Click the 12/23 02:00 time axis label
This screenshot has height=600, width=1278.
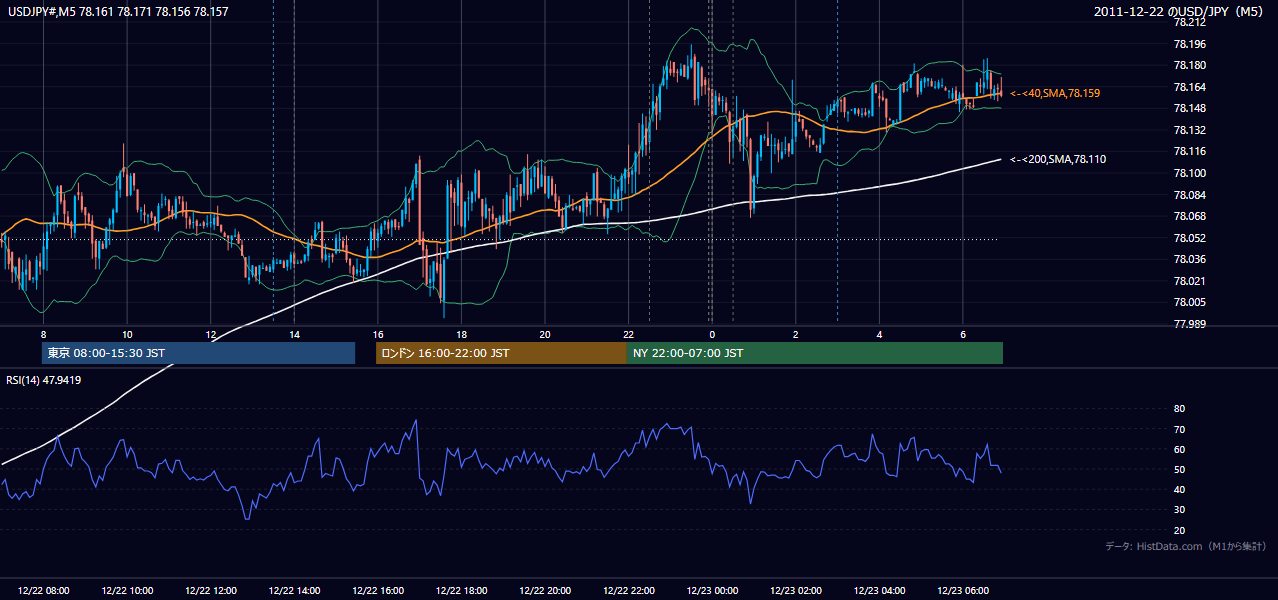(x=795, y=591)
